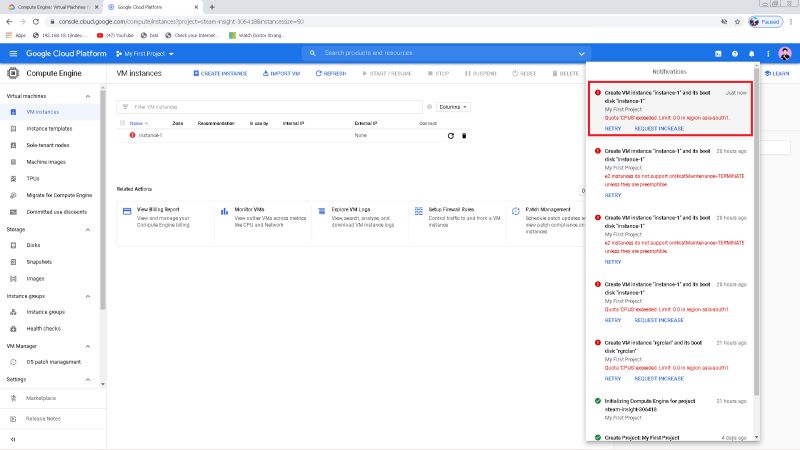Open Machine images in sidebar
800x450 pixels.
coord(46,162)
